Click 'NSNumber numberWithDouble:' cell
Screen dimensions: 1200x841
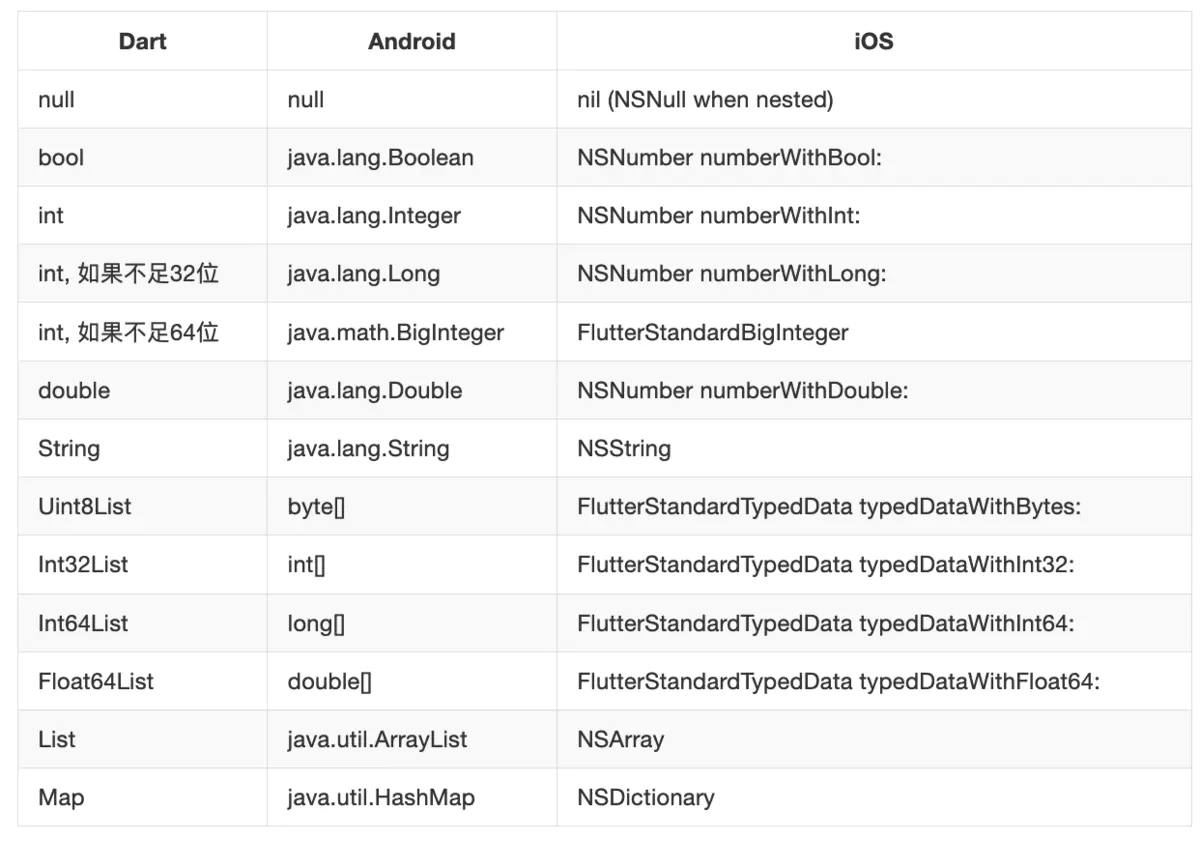click(x=874, y=390)
